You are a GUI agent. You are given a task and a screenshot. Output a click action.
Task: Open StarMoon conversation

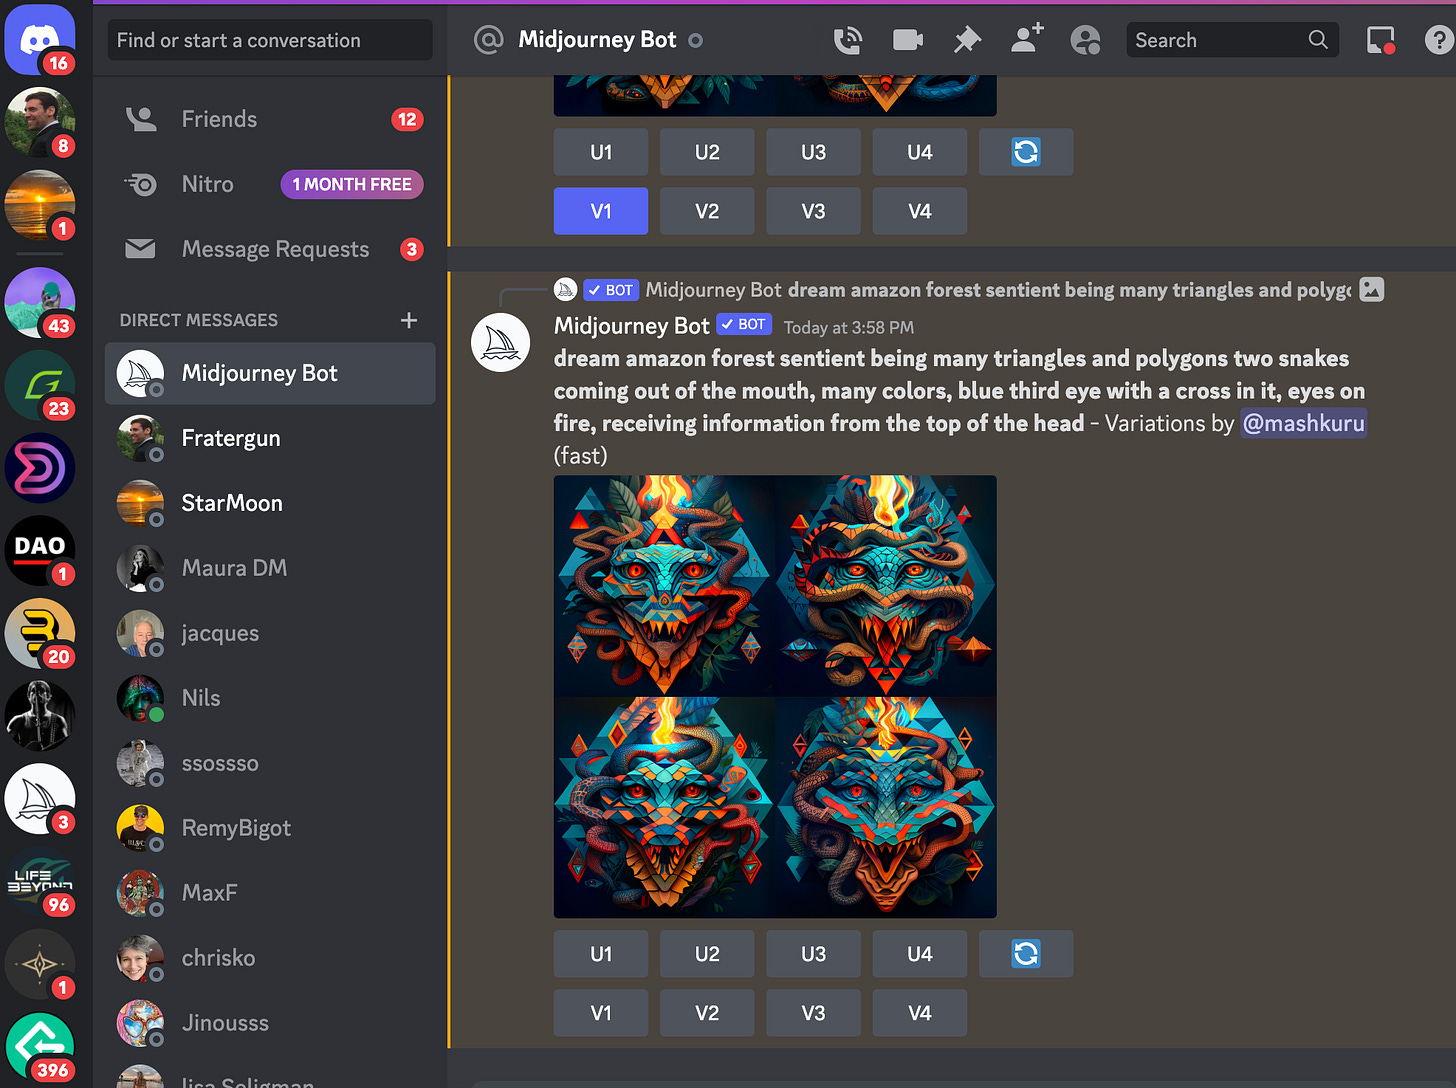[270, 503]
